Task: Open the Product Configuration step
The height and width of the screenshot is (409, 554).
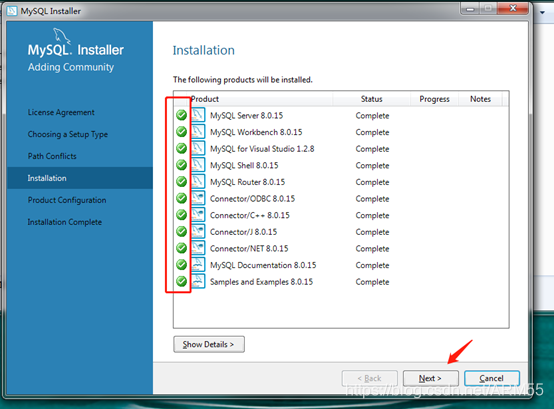Action: 67,200
